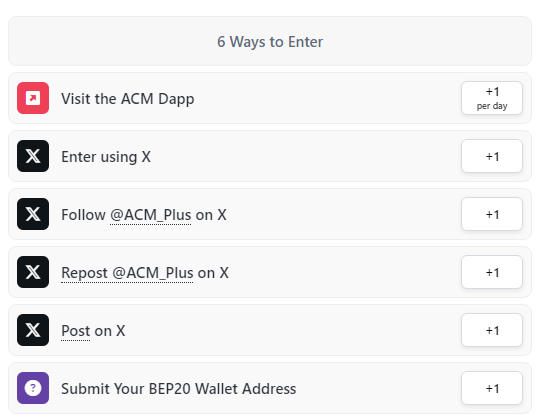
Task: Select the Post on X row text
Action: [93, 331]
